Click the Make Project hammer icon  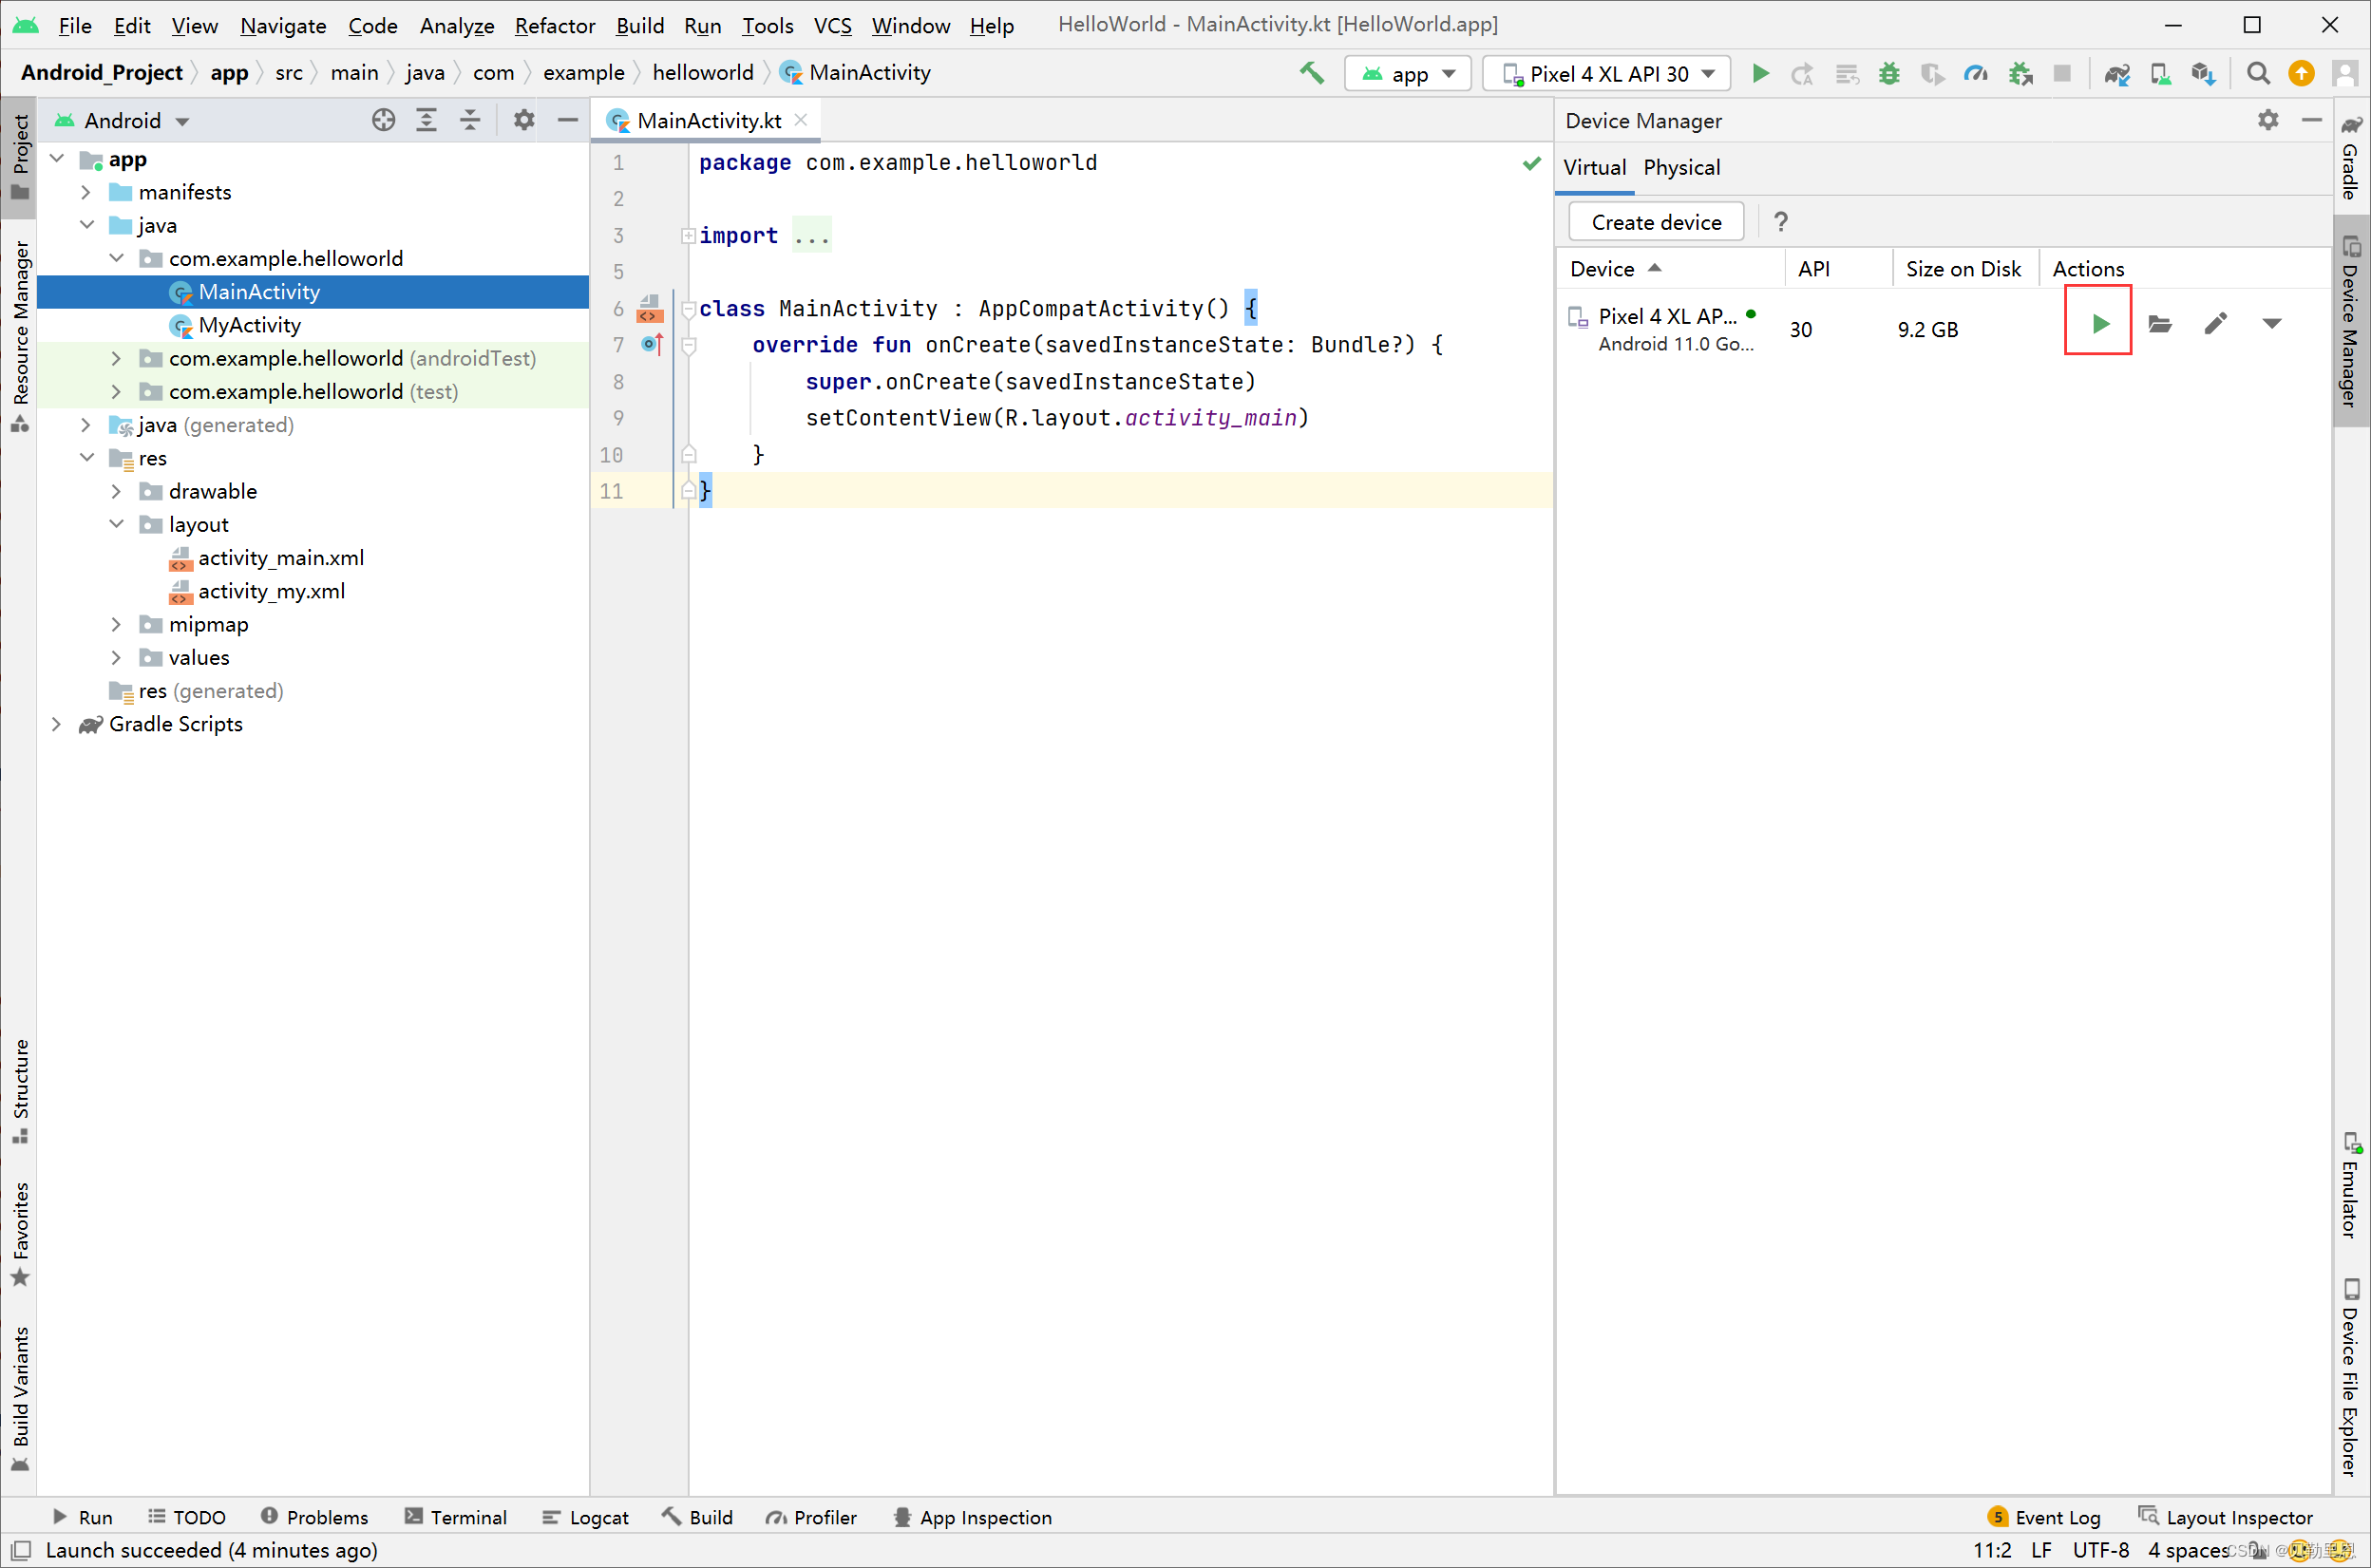point(1311,73)
